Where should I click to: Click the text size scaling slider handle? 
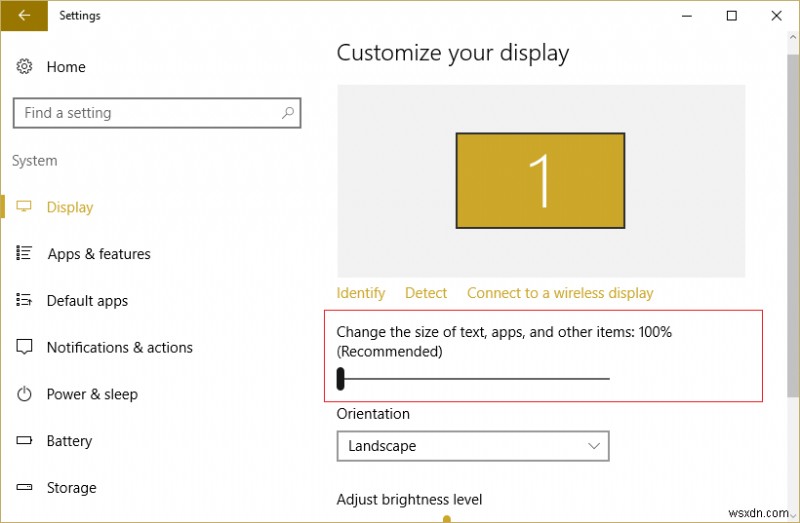click(x=341, y=378)
